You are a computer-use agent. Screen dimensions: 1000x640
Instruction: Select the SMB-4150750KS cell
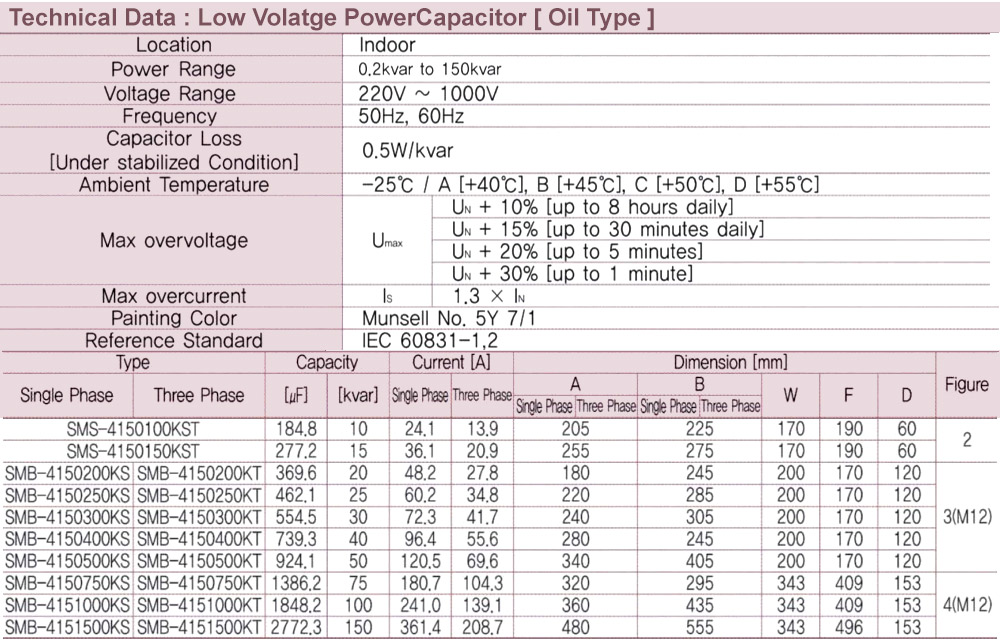coord(67,583)
